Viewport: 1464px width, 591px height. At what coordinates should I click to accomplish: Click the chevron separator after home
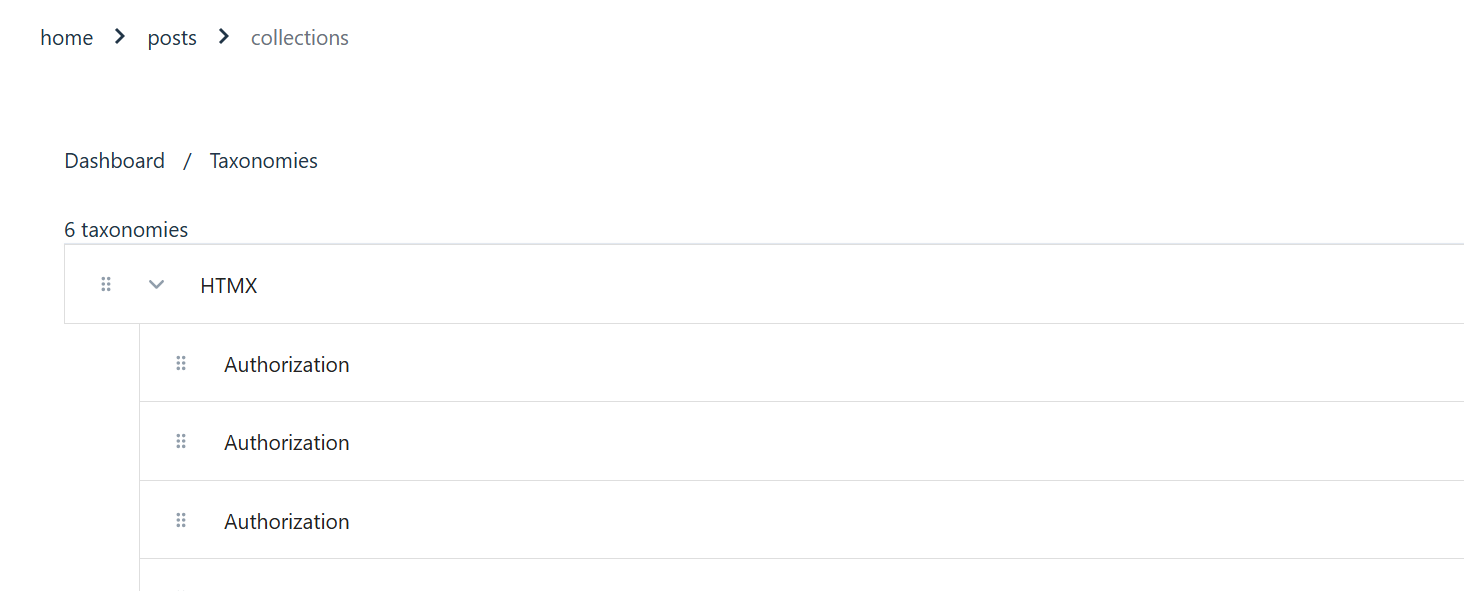pos(120,37)
